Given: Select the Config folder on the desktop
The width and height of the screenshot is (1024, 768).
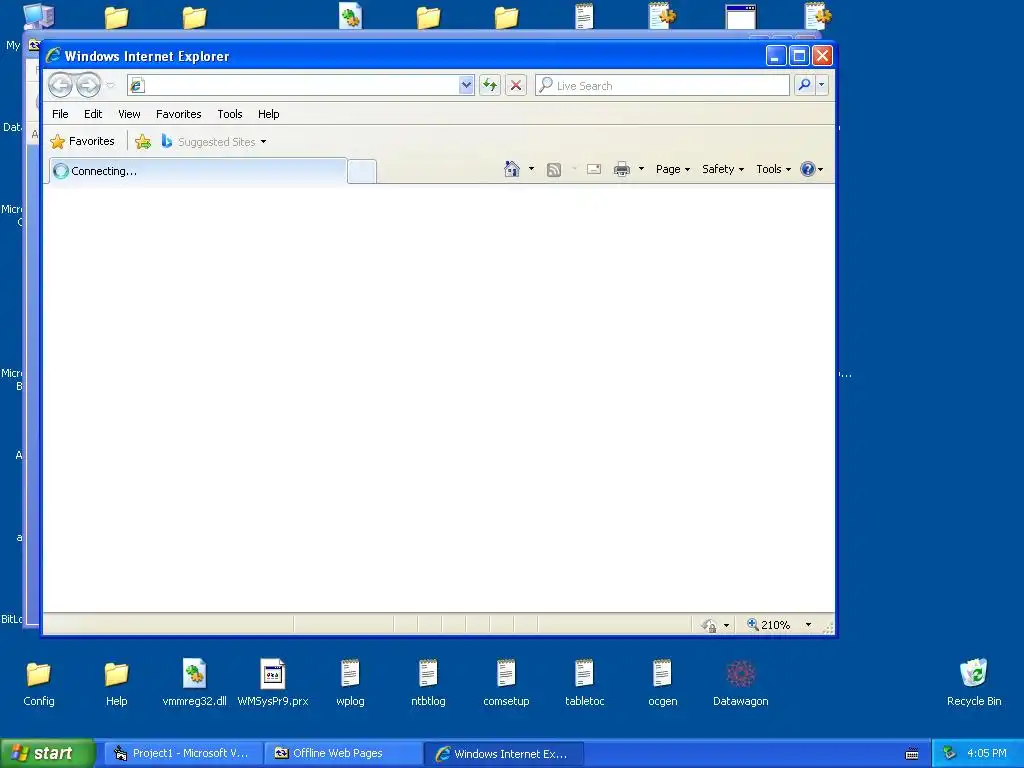Looking at the screenshot, I should 39,682.
